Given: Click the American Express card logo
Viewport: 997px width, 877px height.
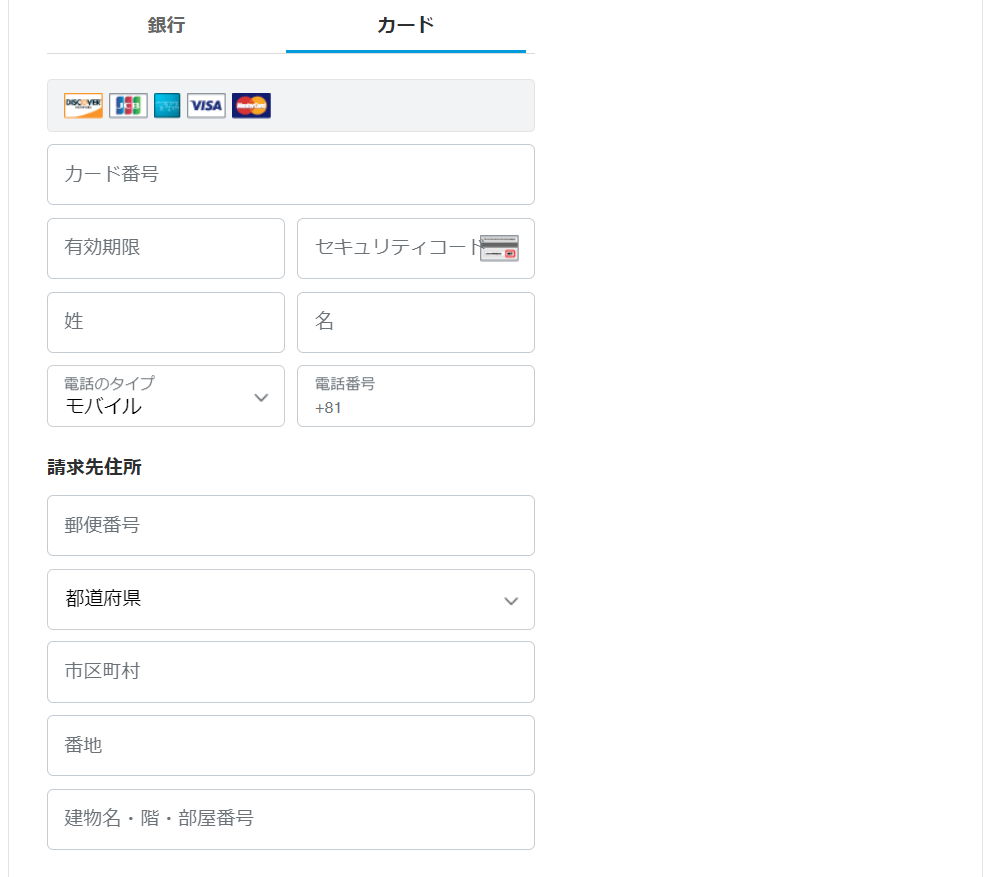Looking at the screenshot, I should tap(167, 106).
